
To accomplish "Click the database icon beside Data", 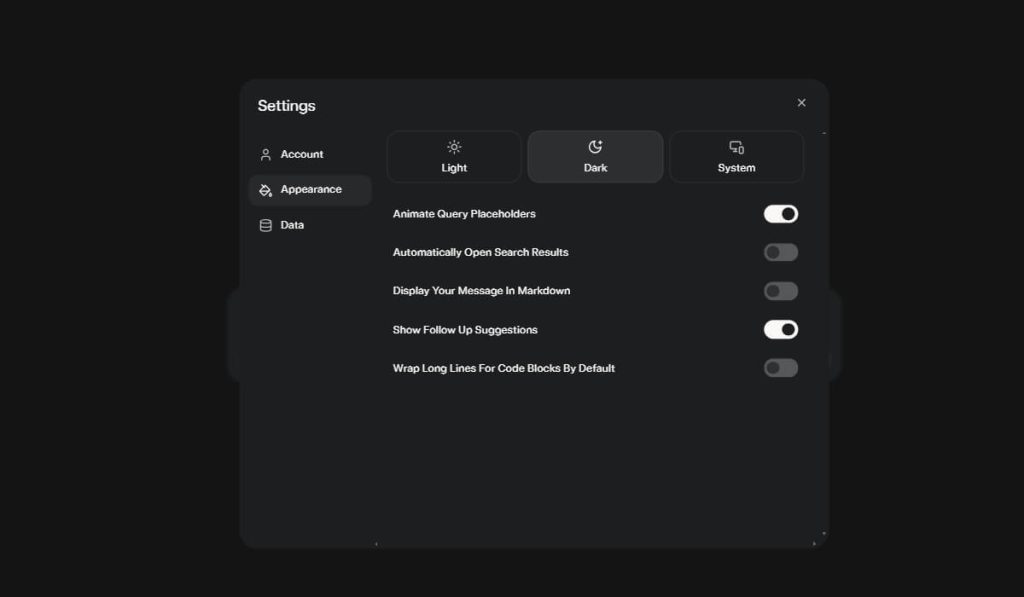I will (x=265, y=226).
